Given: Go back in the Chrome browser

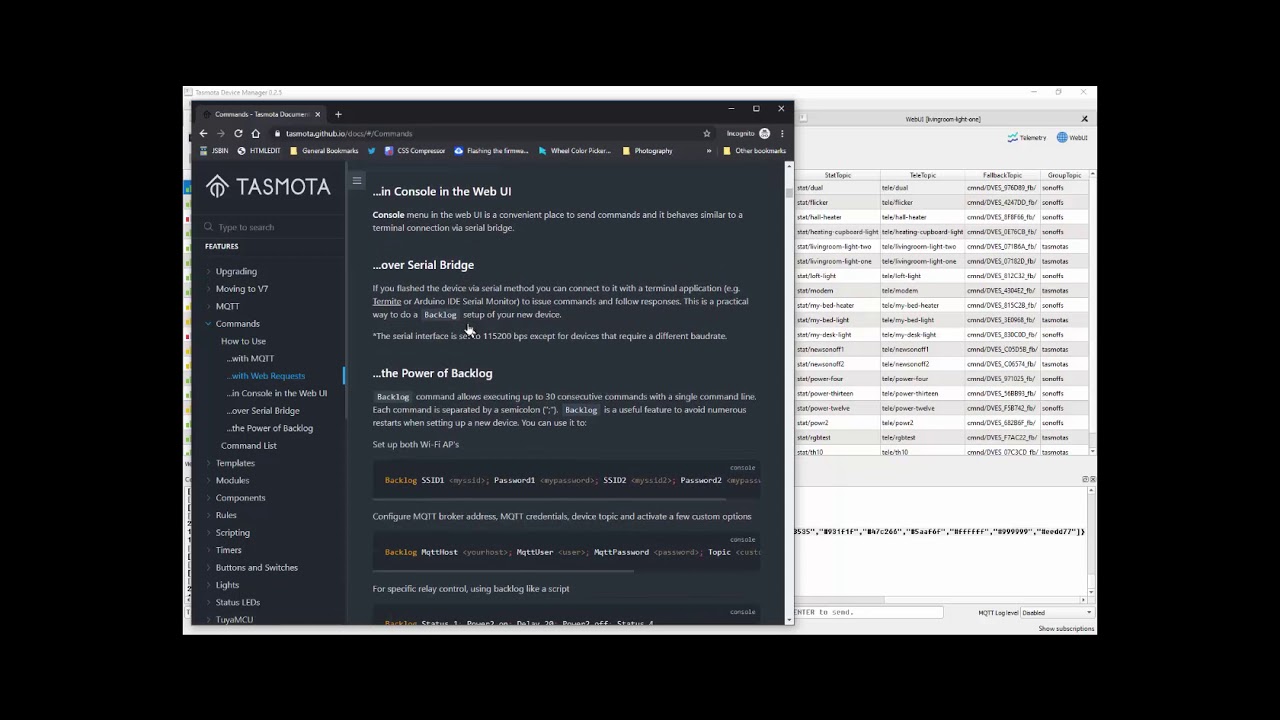Looking at the screenshot, I should pos(203,133).
